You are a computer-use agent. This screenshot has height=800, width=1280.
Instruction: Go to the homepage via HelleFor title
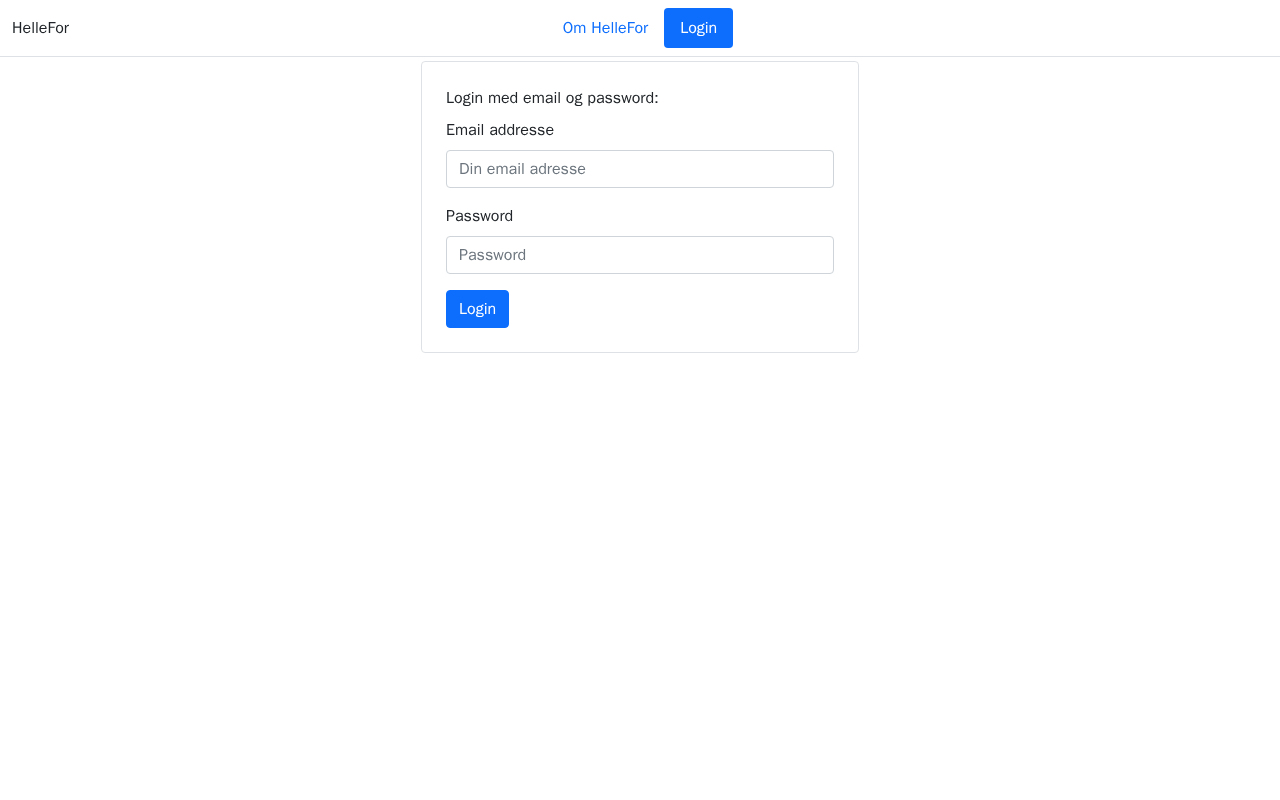[40, 28]
